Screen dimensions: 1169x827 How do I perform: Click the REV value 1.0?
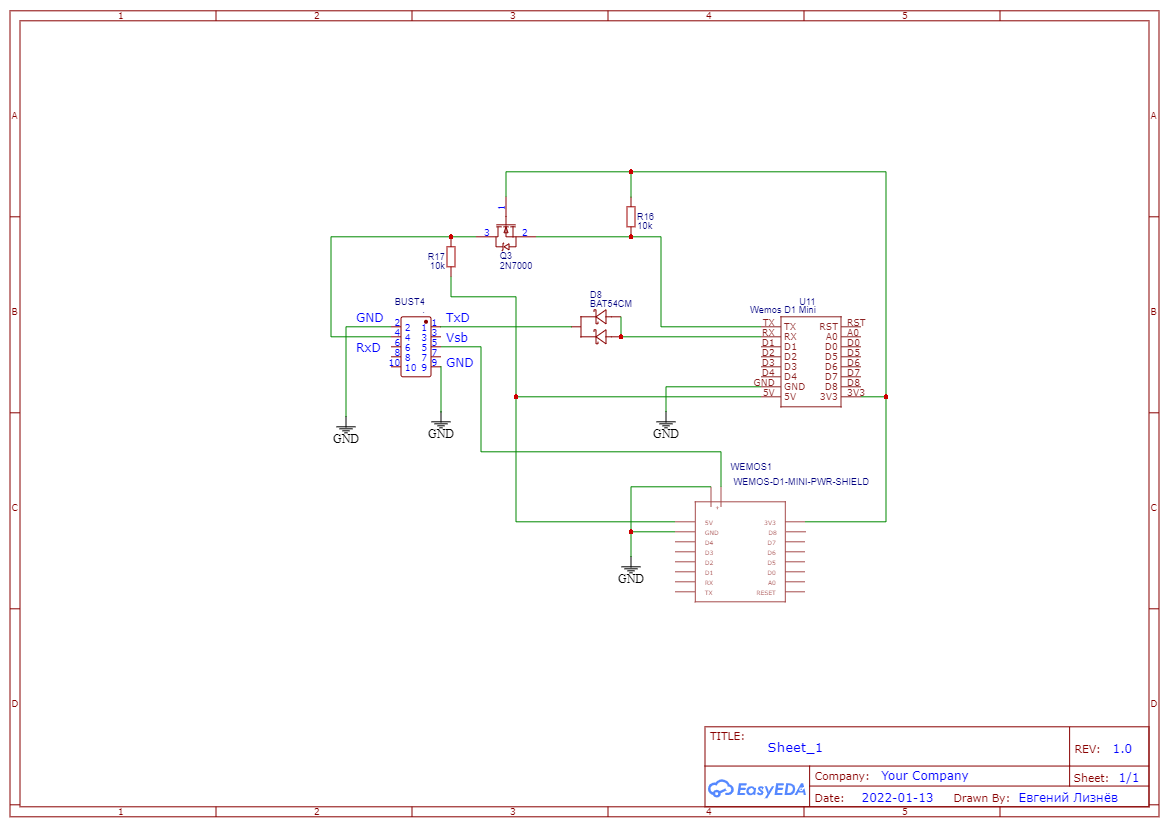coord(1122,749)
